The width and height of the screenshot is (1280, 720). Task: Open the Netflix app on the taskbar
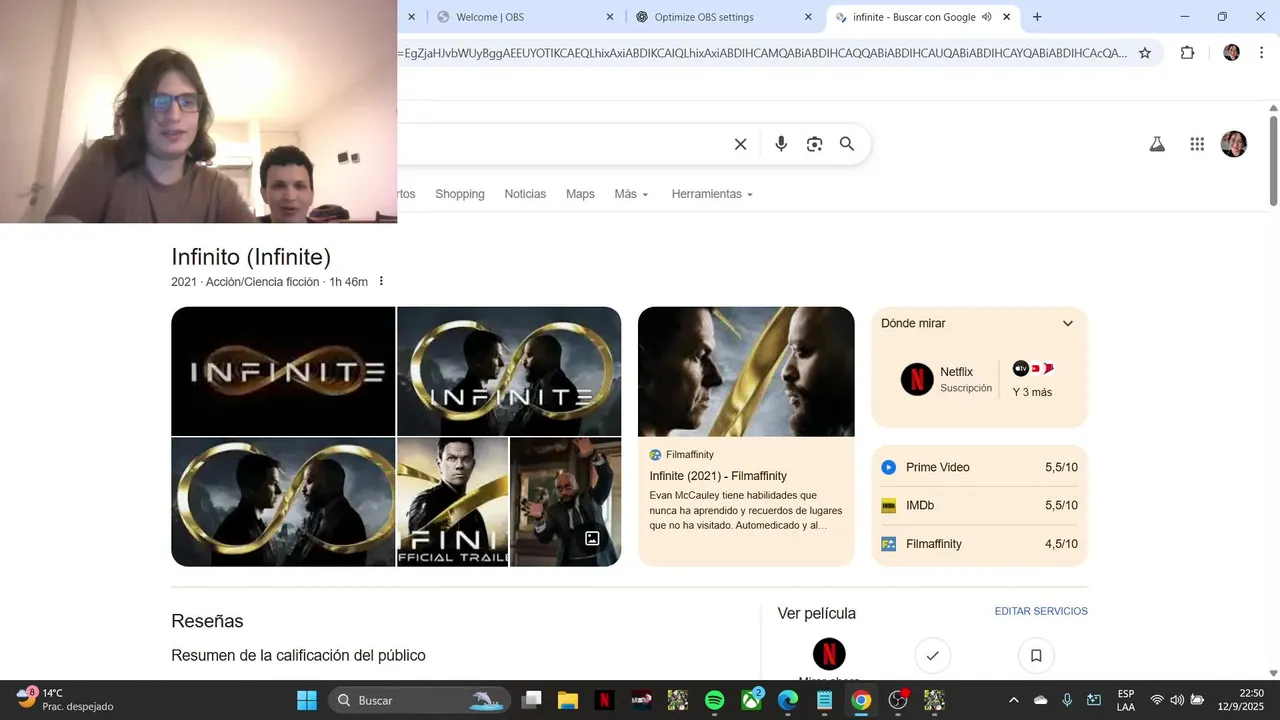604,700
